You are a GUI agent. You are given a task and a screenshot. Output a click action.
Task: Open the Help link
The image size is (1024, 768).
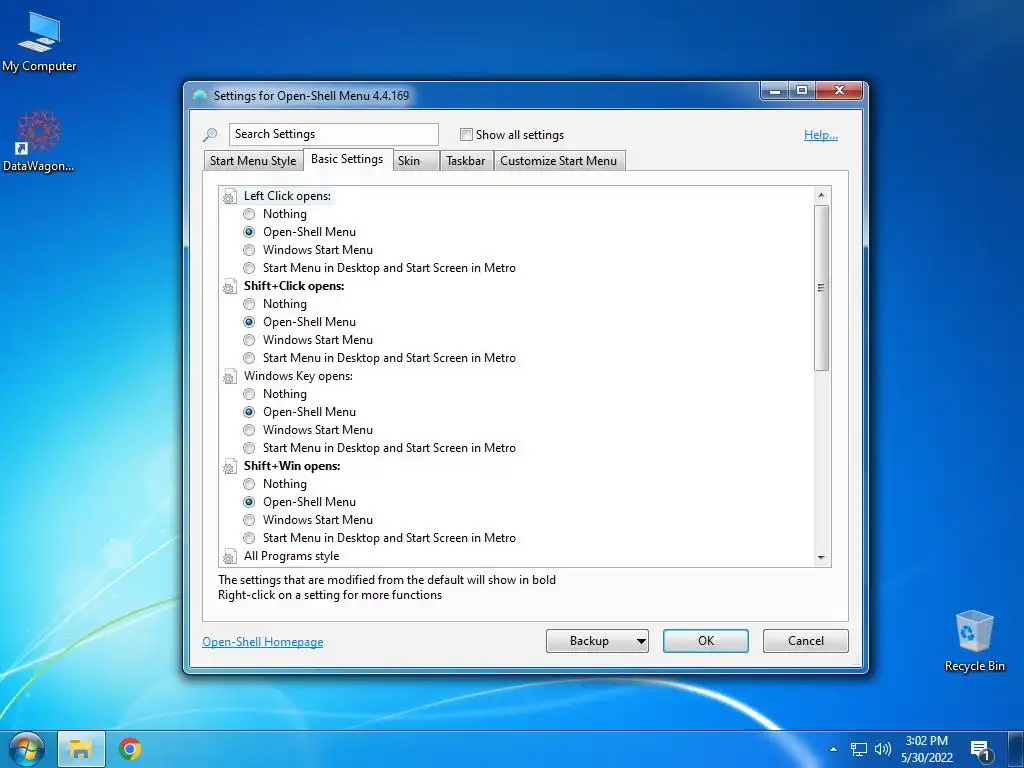(821, 135)
